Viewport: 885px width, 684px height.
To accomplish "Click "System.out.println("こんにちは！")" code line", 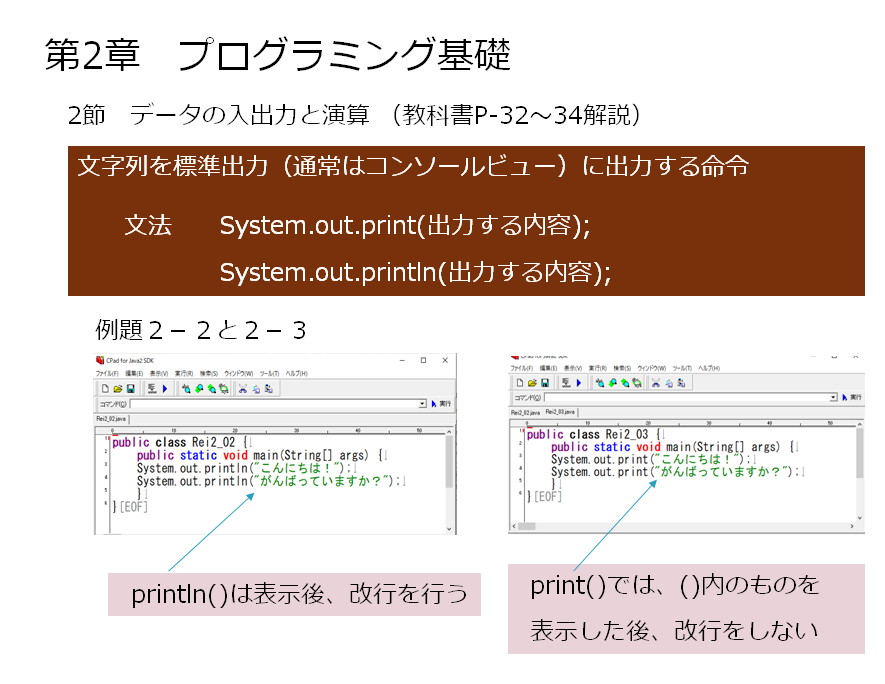I will [242, 468].
